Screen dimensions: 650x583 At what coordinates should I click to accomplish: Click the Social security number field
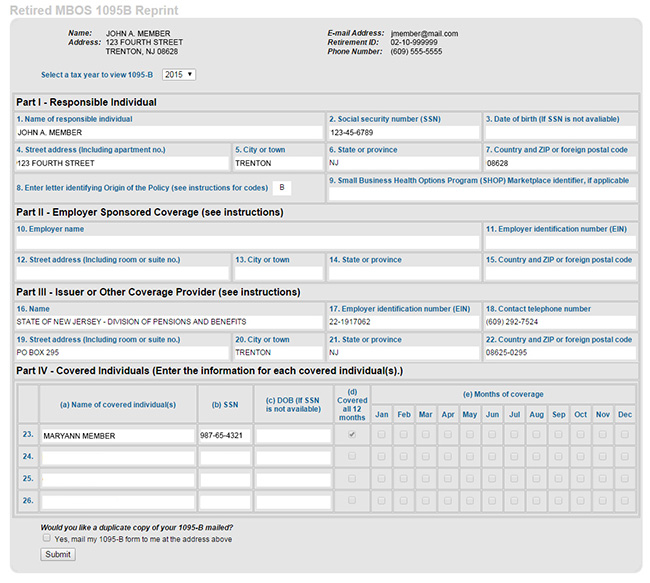[404, 133]
